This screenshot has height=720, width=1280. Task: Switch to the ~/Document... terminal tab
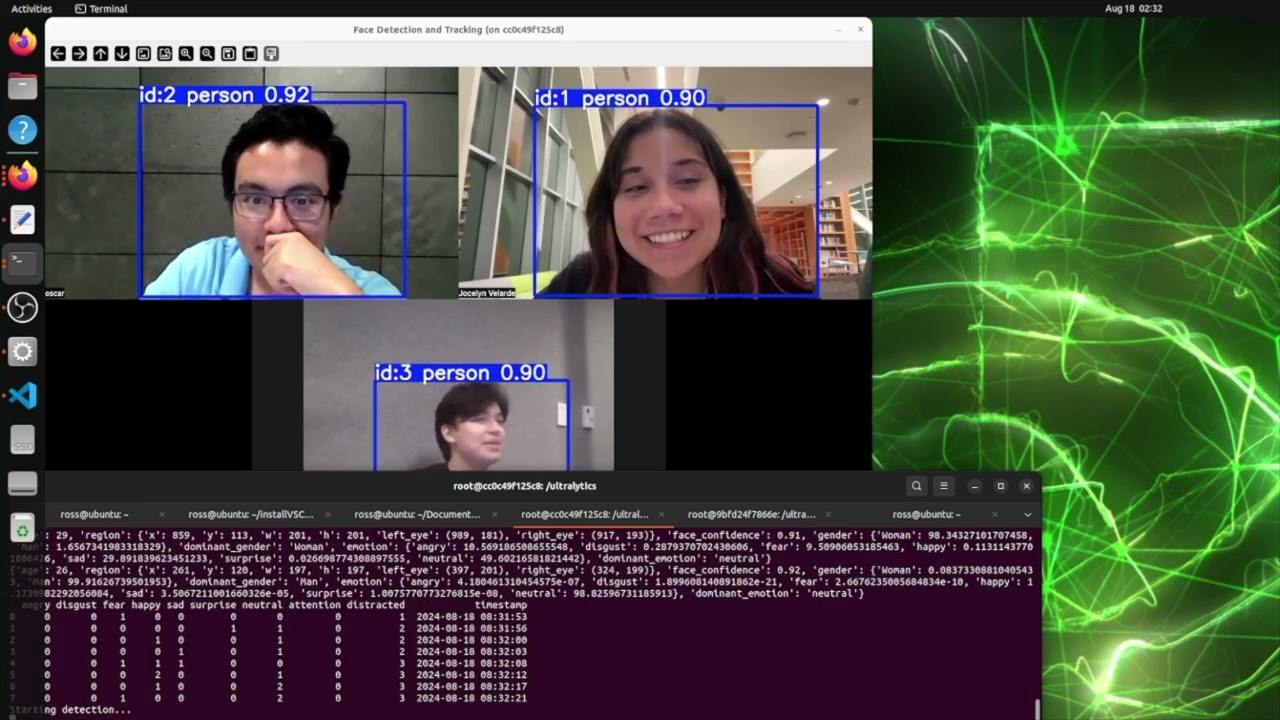tap(417, 514)
